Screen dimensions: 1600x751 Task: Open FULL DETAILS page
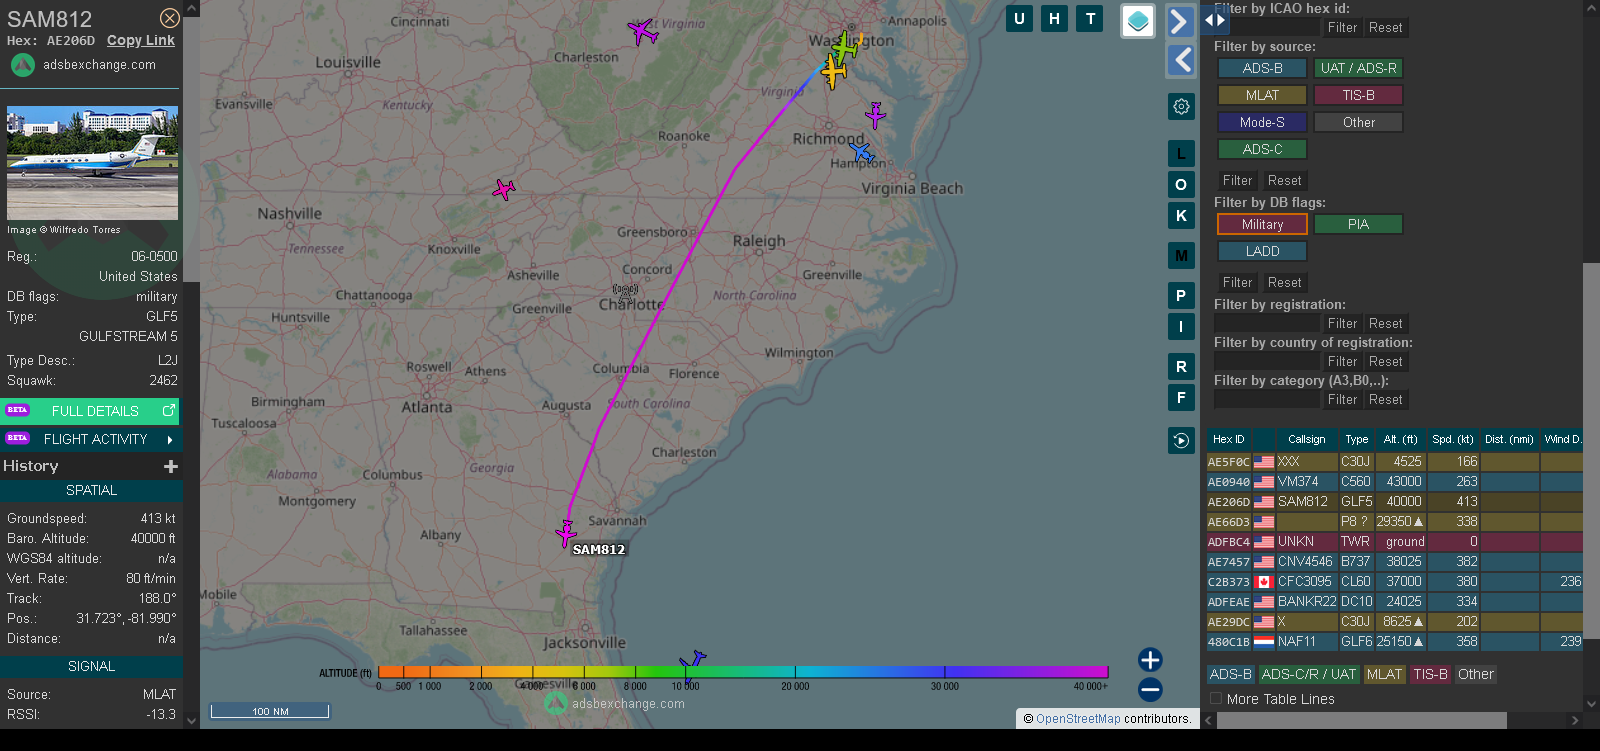click(x=92, y=411)
